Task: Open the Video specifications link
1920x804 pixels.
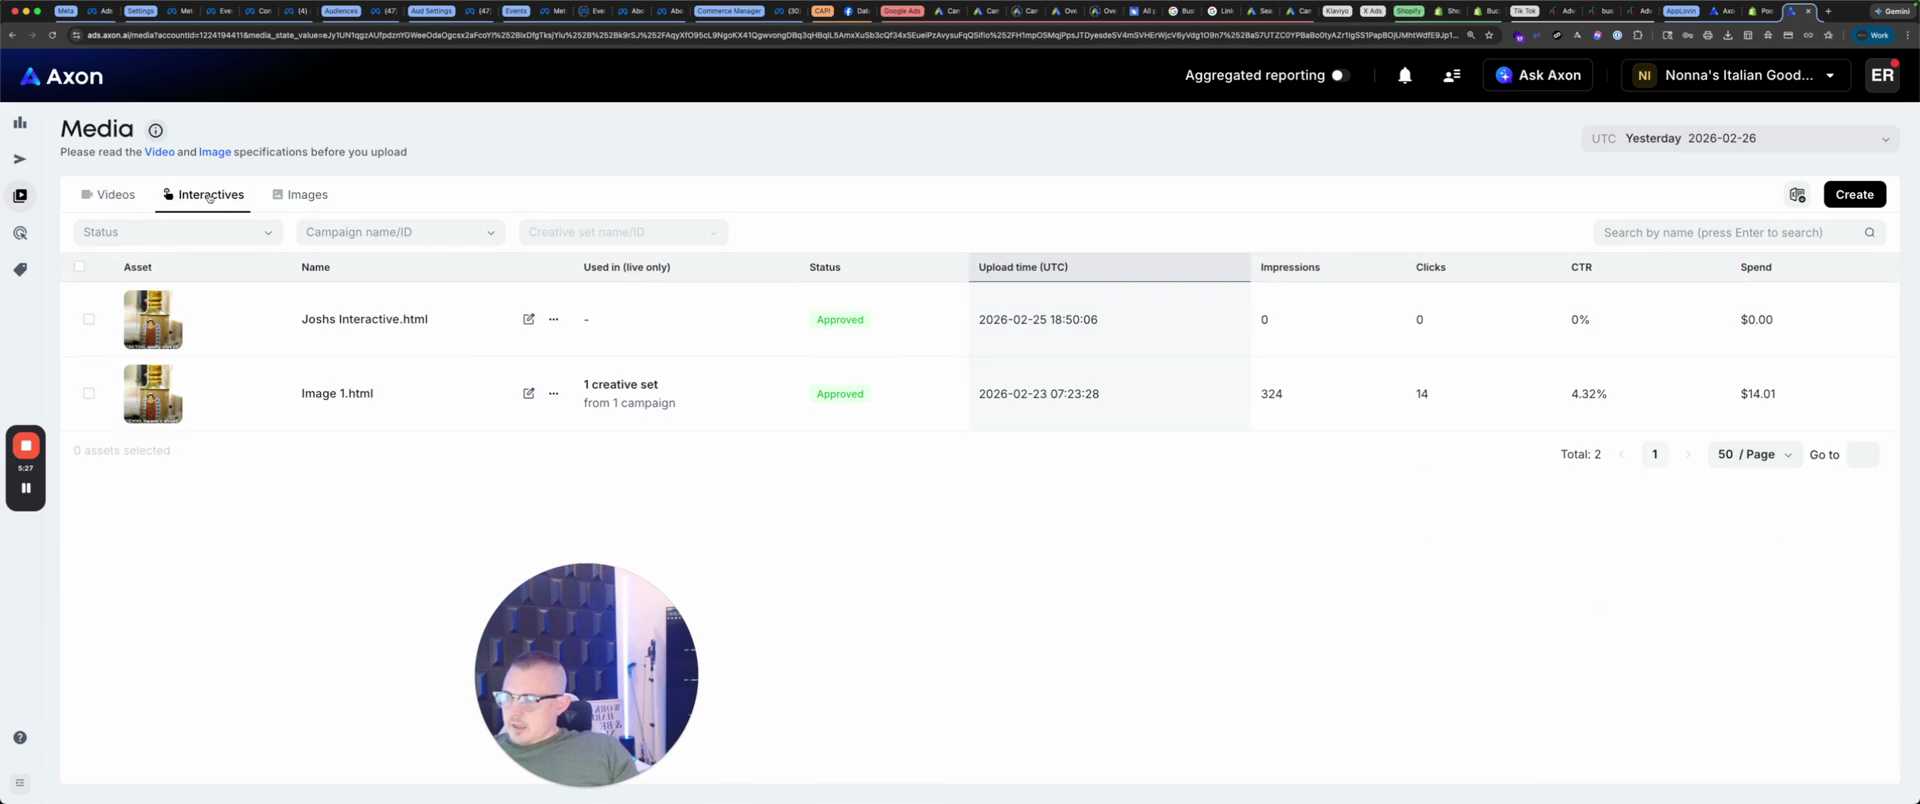Action: [159, 152]
